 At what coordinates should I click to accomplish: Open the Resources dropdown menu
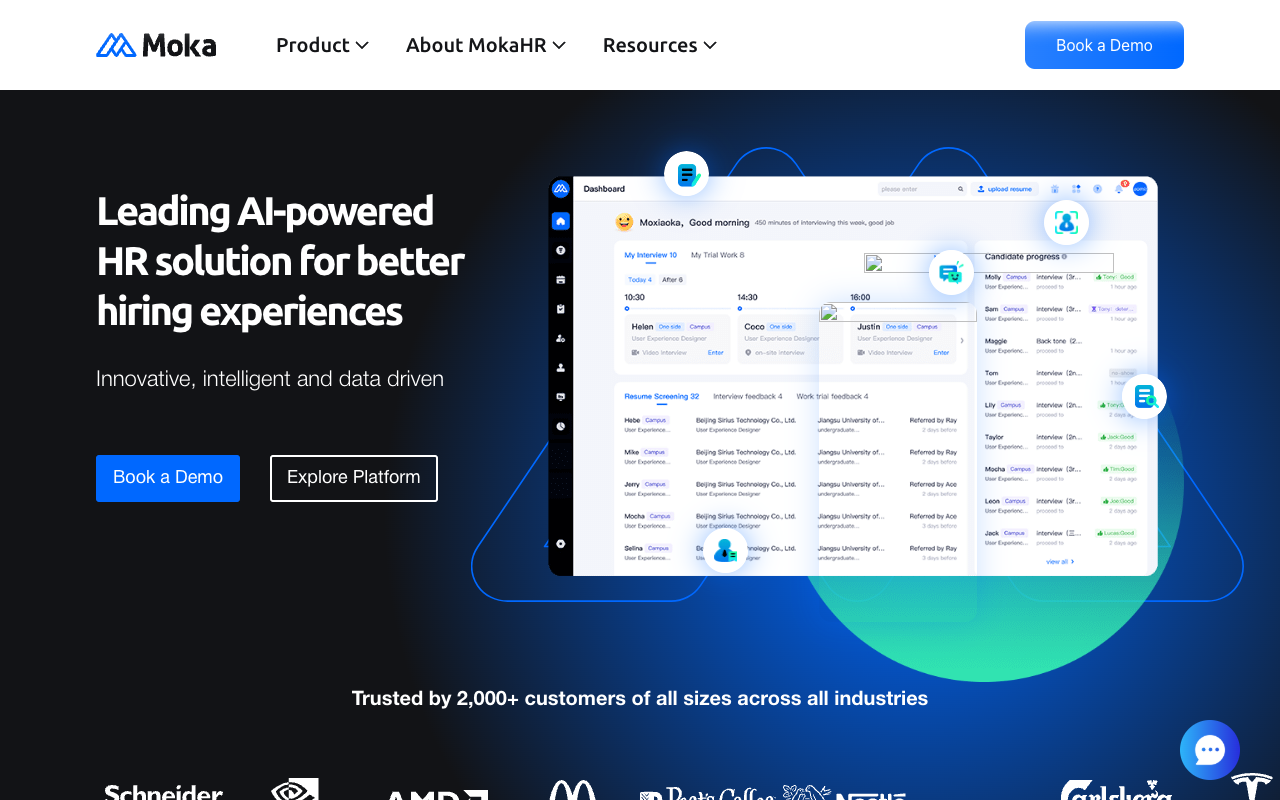(x=659, y=45)
